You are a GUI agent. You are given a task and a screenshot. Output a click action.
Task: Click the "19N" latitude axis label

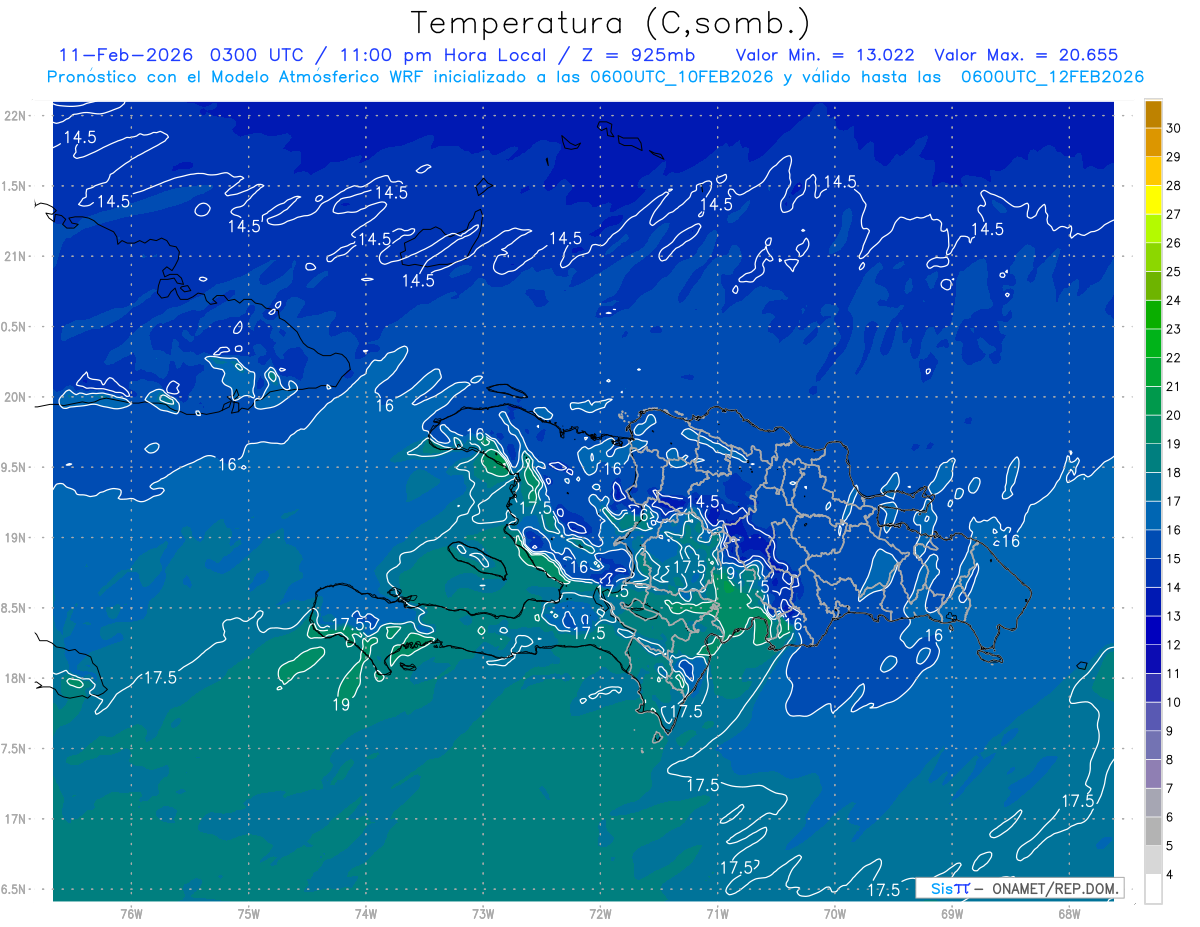pos(16,538)
